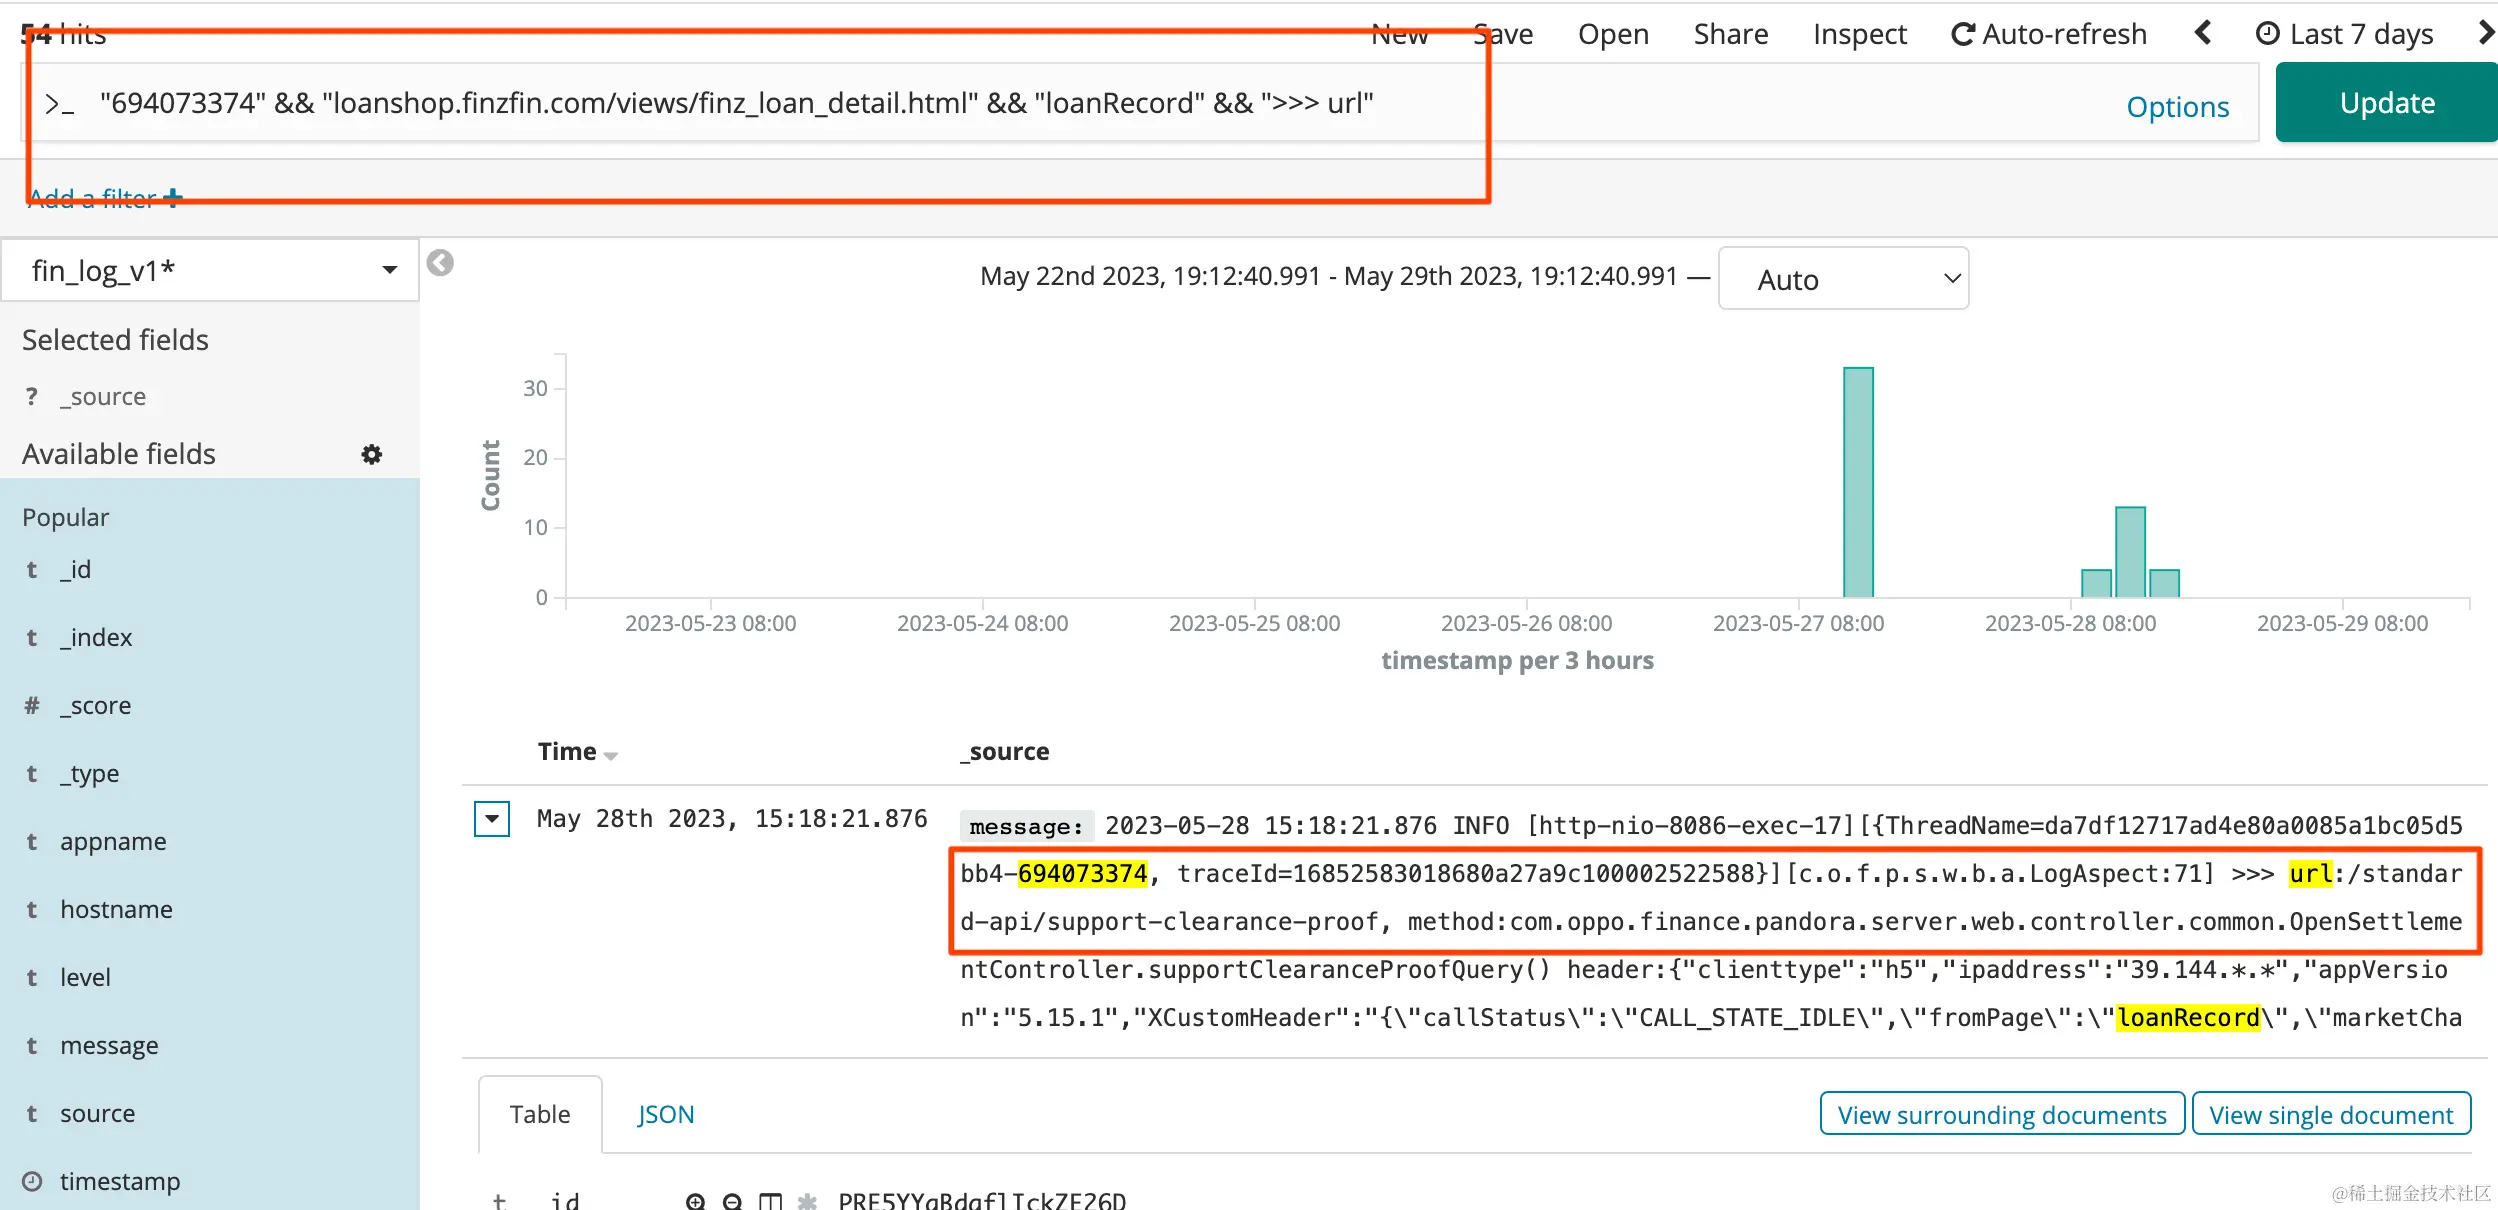Move time range forward with right arrow

2485,34
